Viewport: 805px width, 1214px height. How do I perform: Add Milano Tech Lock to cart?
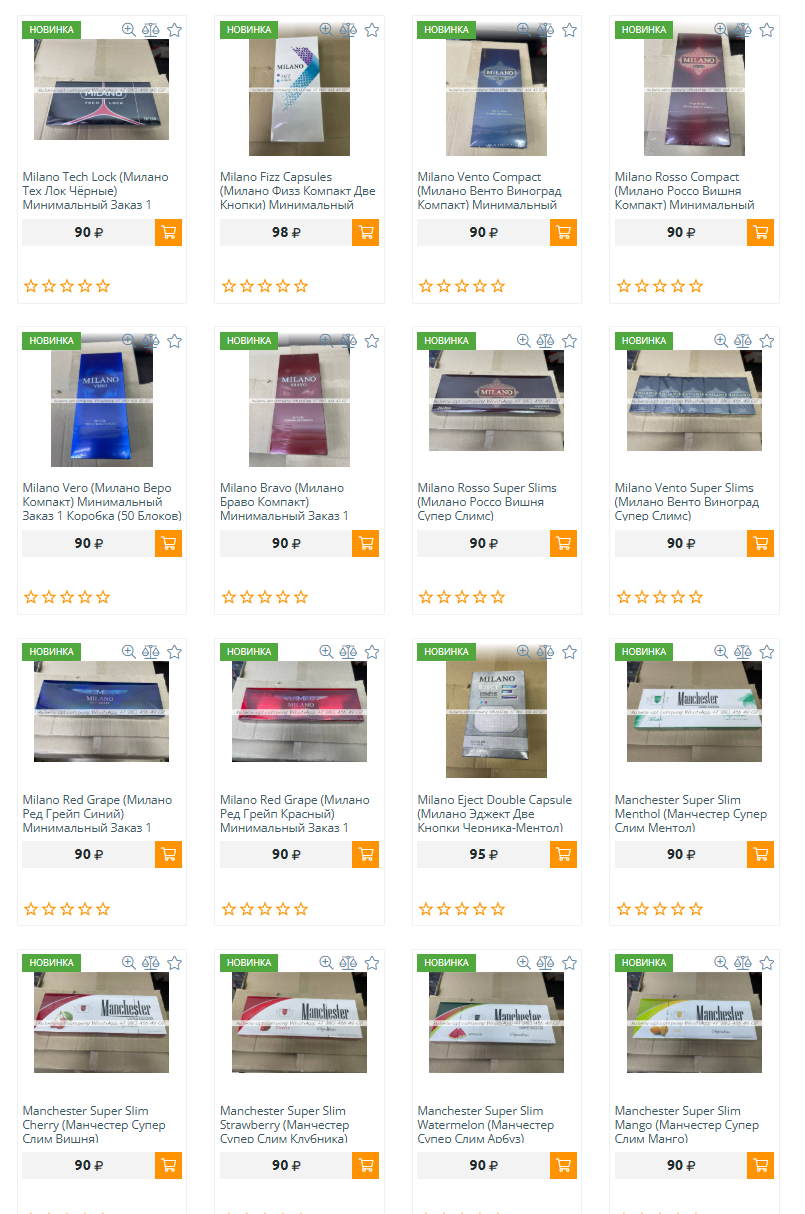coord(169,232)
